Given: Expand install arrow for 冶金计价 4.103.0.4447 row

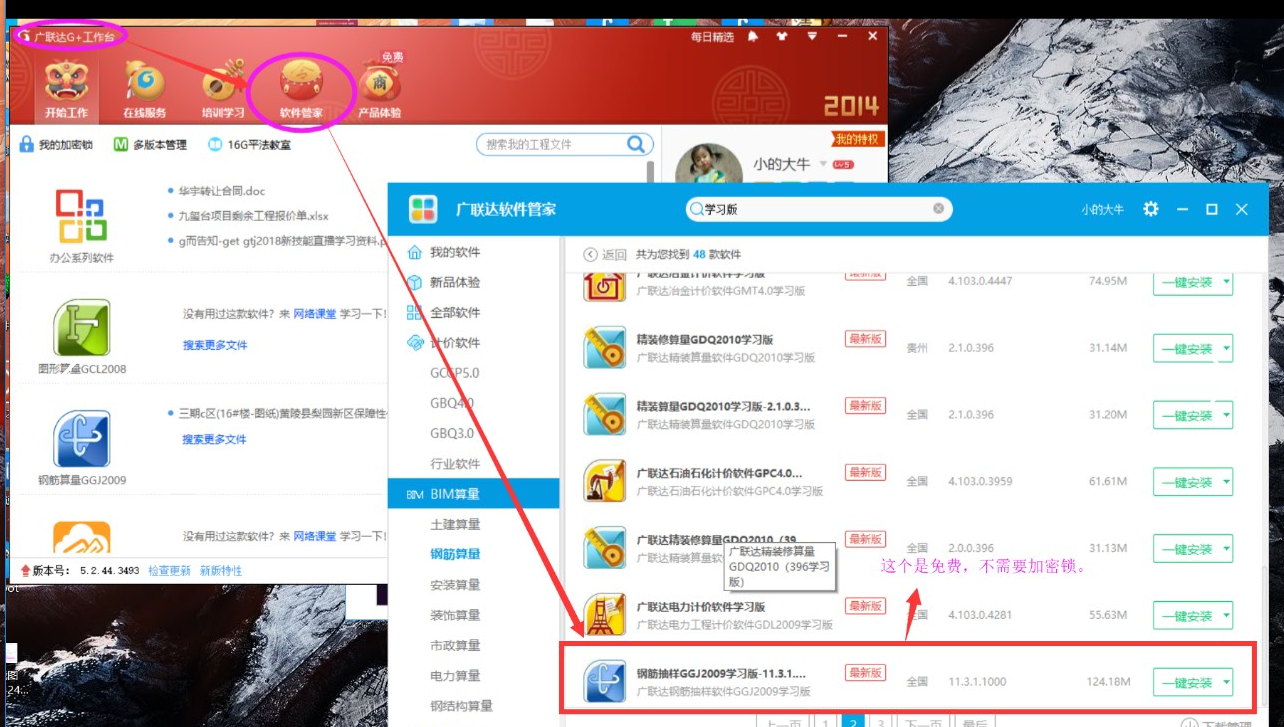Looking at the screenshot, I should [x=1226, y=283].
